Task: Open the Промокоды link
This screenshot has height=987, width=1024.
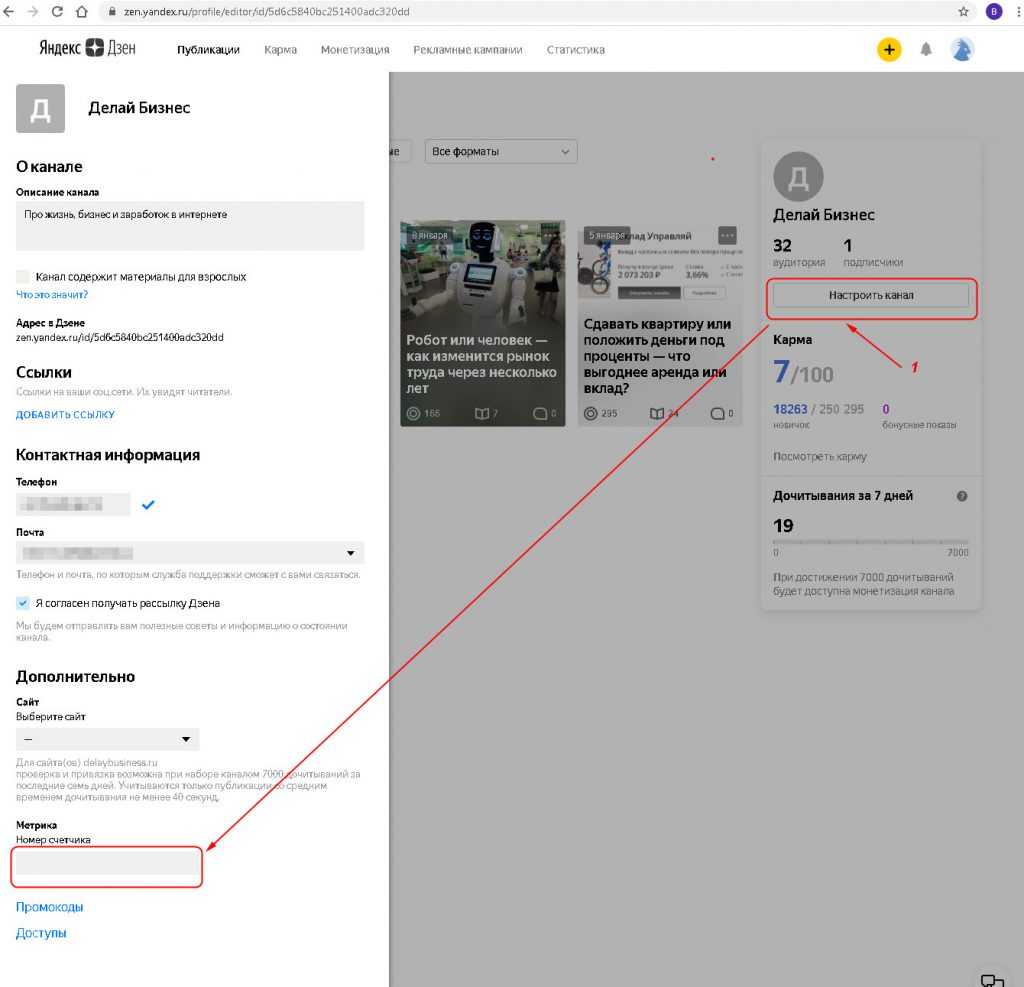Action: pyautogui.click(x=50, y=907)
